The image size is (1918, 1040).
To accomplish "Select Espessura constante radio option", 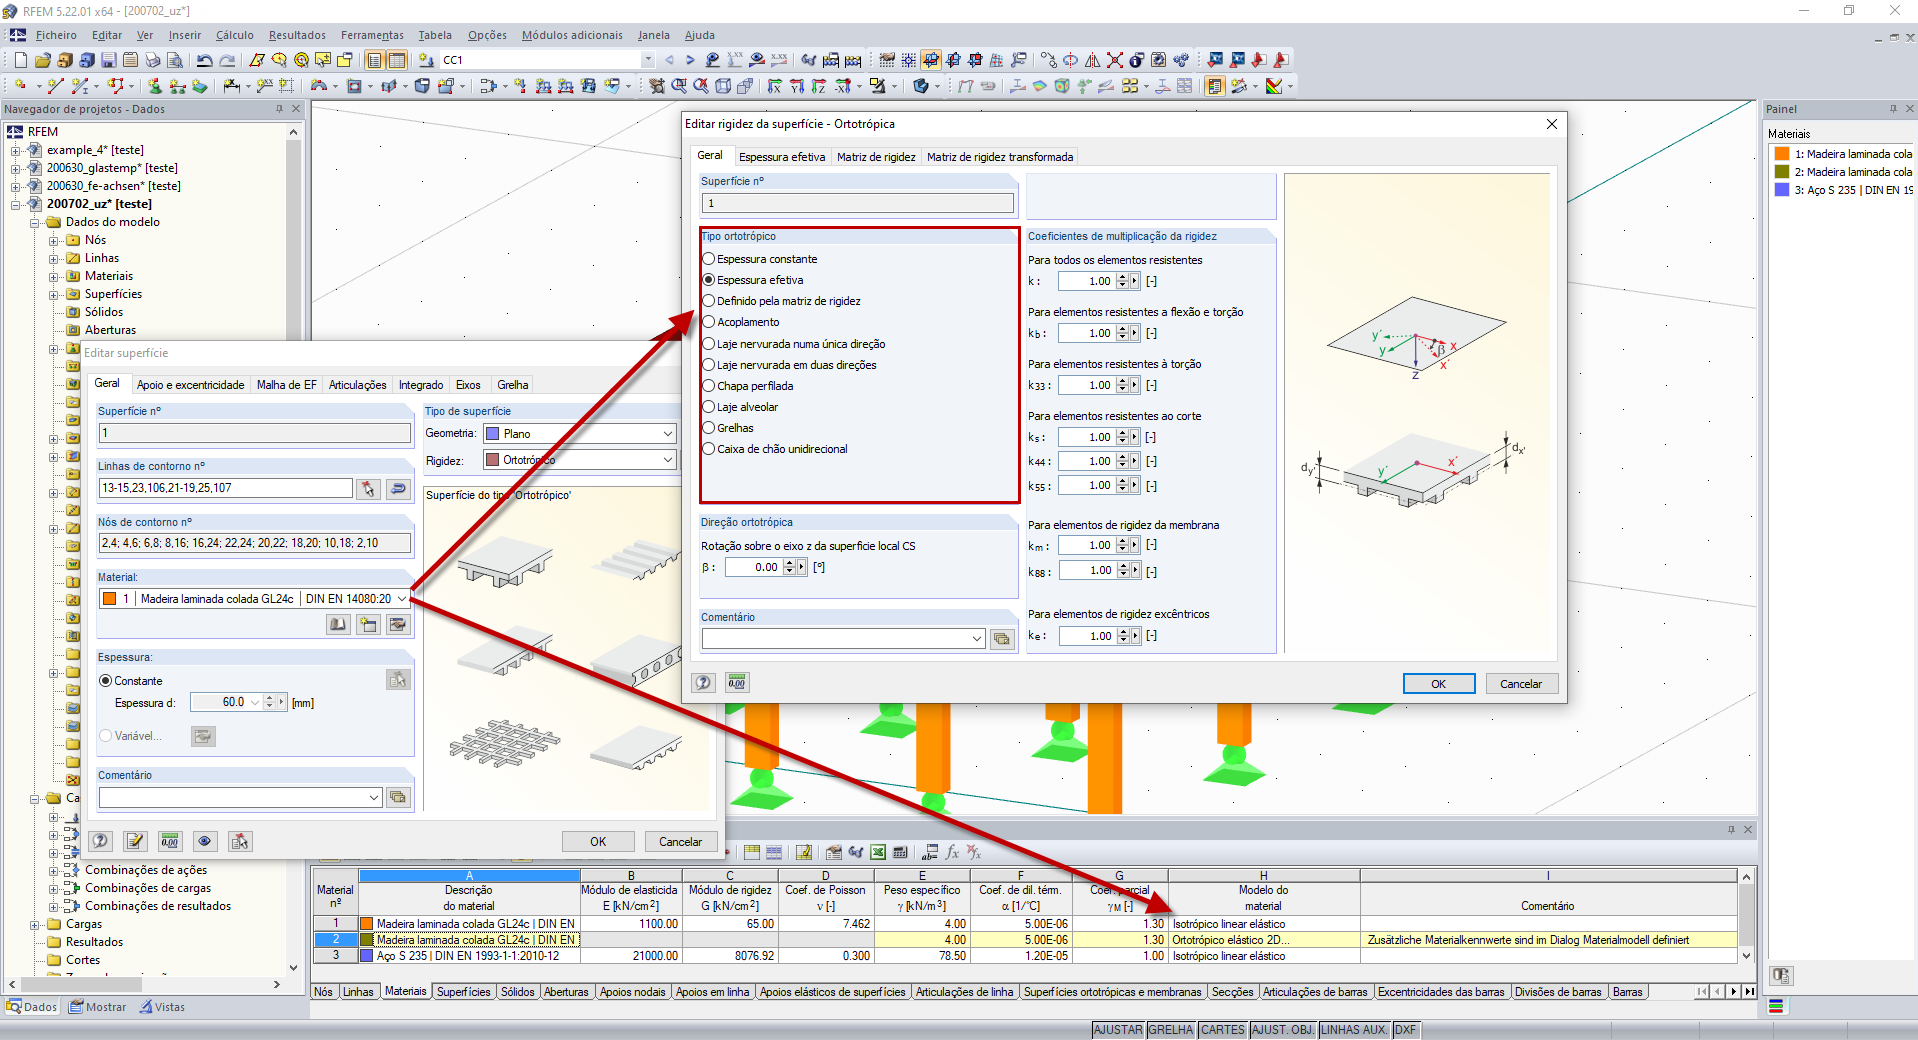I will [709, 259].
